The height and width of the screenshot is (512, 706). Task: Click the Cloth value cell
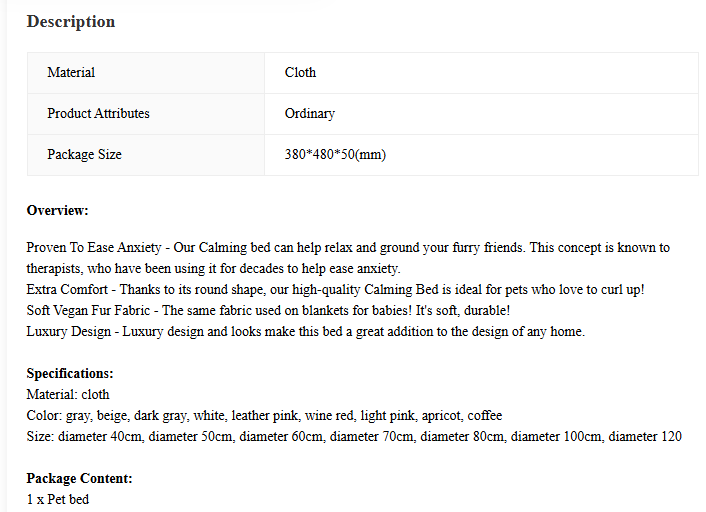(481, 73)
